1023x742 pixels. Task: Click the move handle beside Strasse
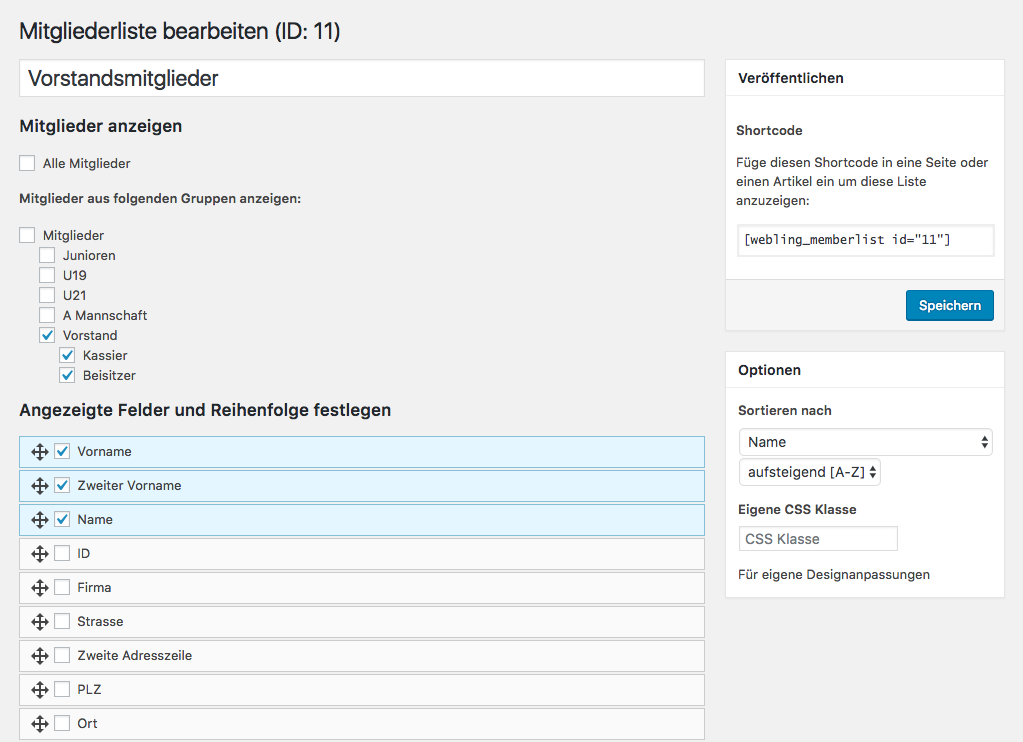pos(40,622)
